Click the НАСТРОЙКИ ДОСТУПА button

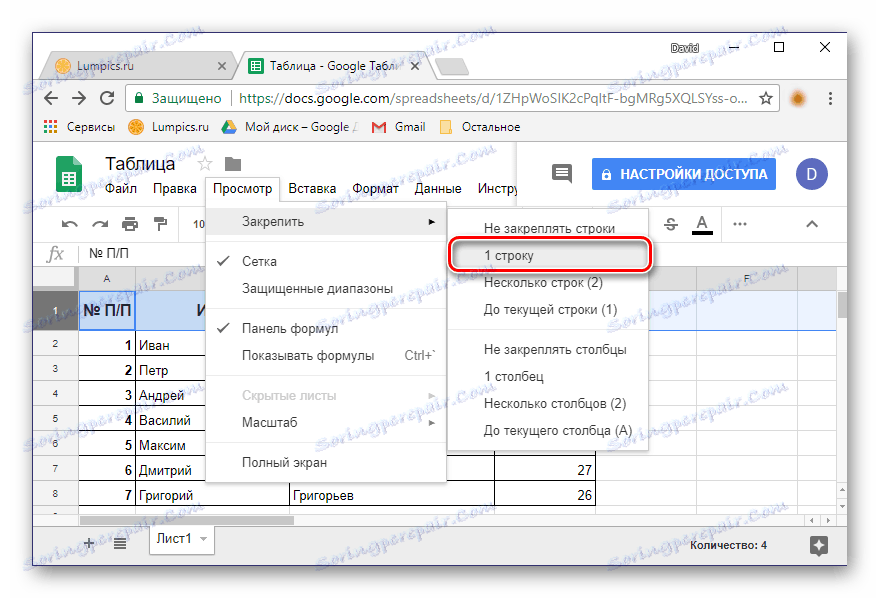(x=683, y=173)
